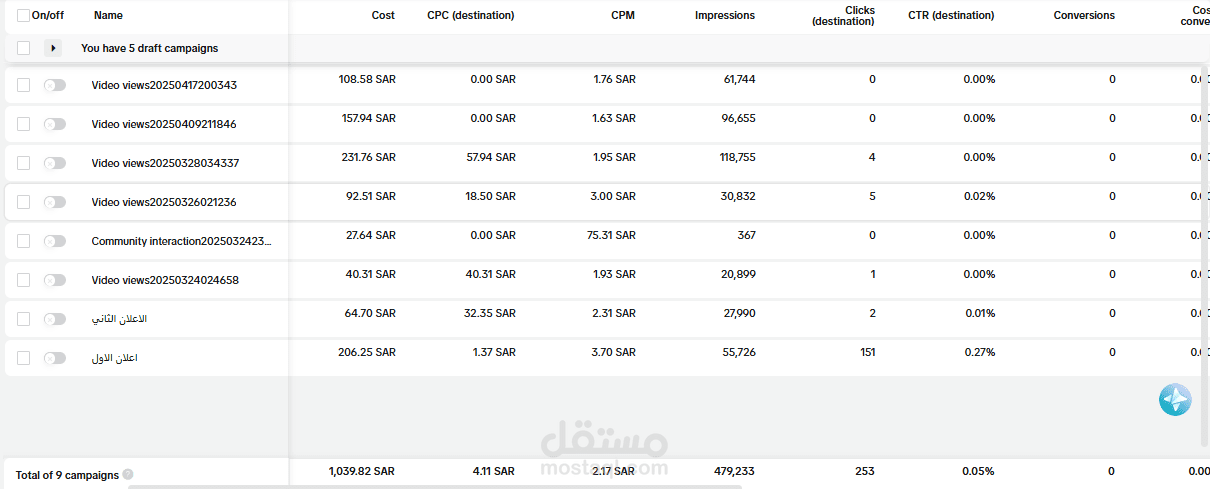Turn on the اعلان الاول campaign switch

pyautogui.click(x=54, y=358)
